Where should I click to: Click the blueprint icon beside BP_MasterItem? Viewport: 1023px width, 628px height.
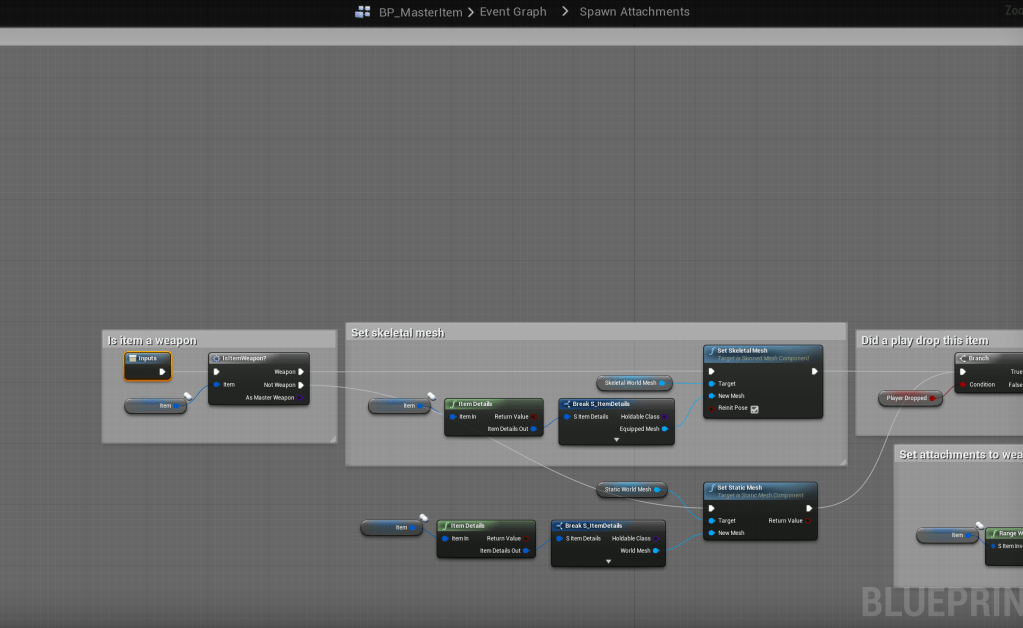(363, 12)
